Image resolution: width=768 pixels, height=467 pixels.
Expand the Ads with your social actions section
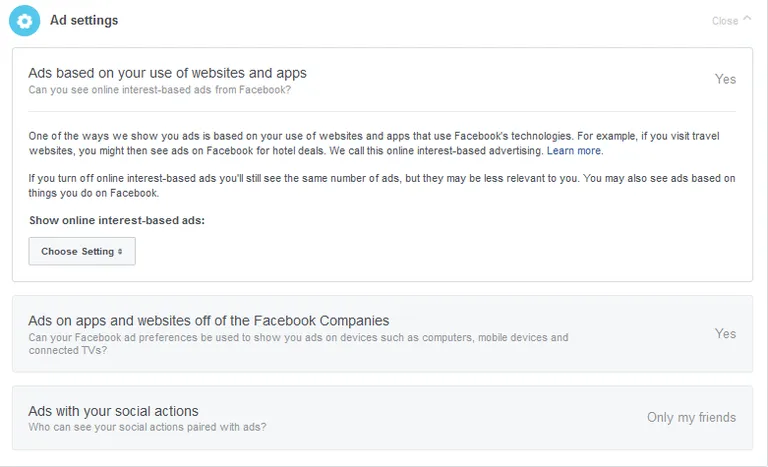click(383, 418)
